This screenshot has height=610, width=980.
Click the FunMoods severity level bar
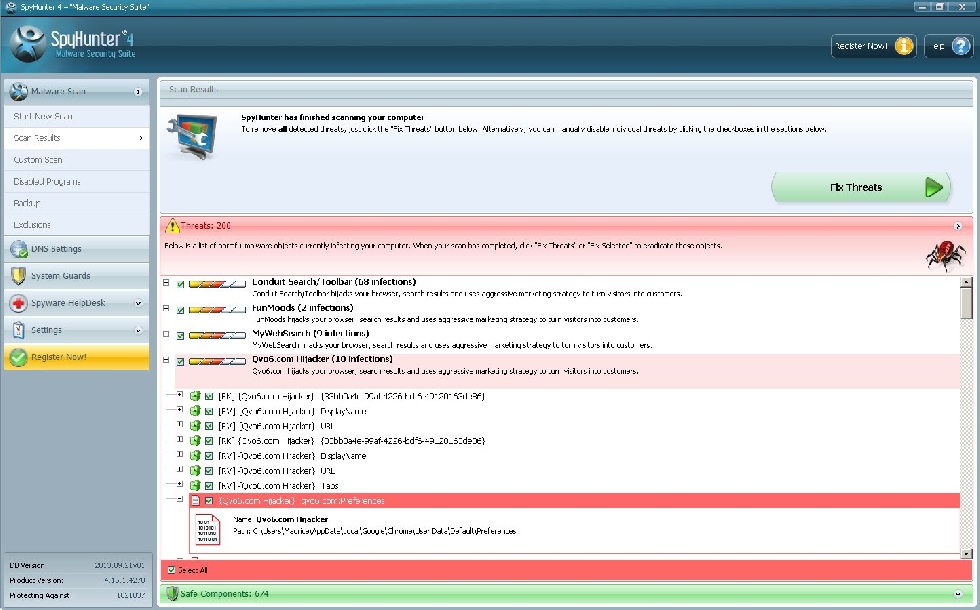click(217, 310)
